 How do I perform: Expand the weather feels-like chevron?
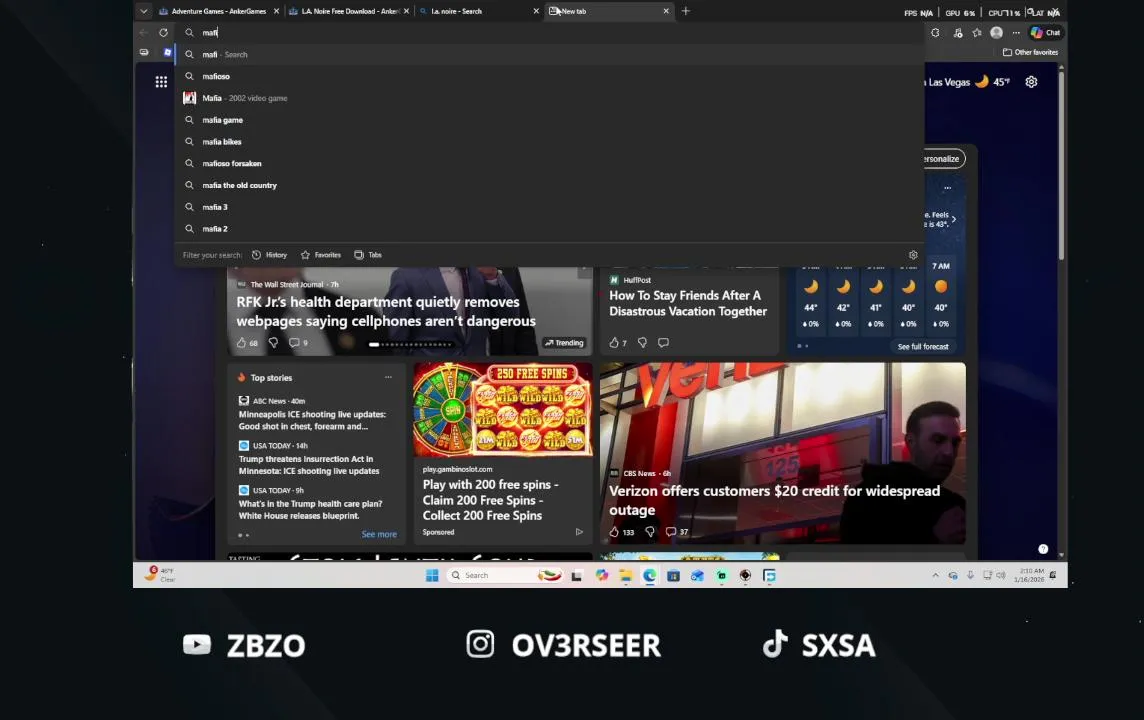pos(954,220)
